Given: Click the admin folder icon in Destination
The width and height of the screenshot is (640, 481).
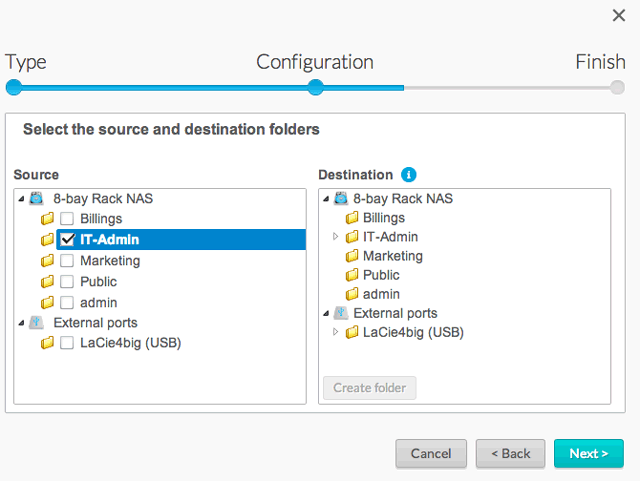Looking at the screenshot, I should click(x=352, y=294).
